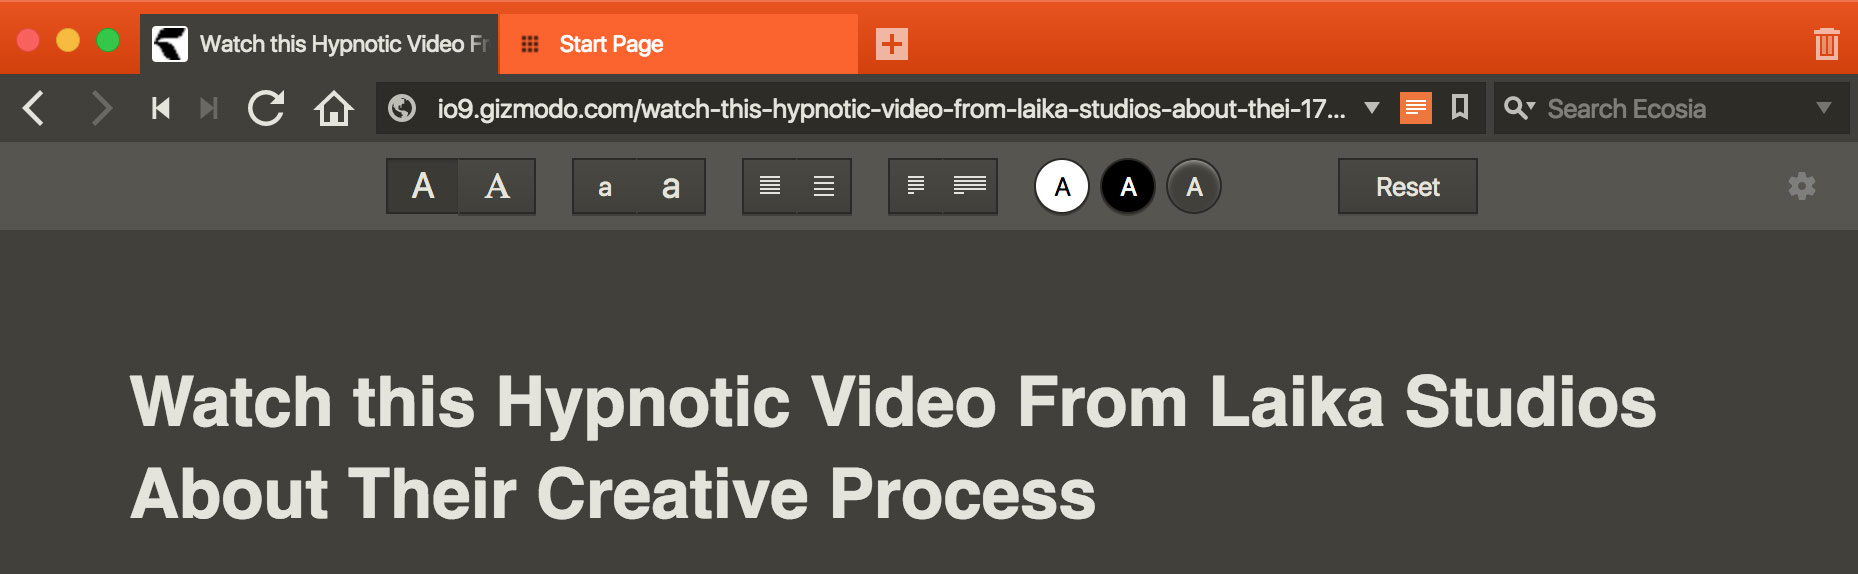This screenshot has width=1858, height=574.
Task: Select the Watch this Hypnotic Video tab
Action: (x=319, y=44)
